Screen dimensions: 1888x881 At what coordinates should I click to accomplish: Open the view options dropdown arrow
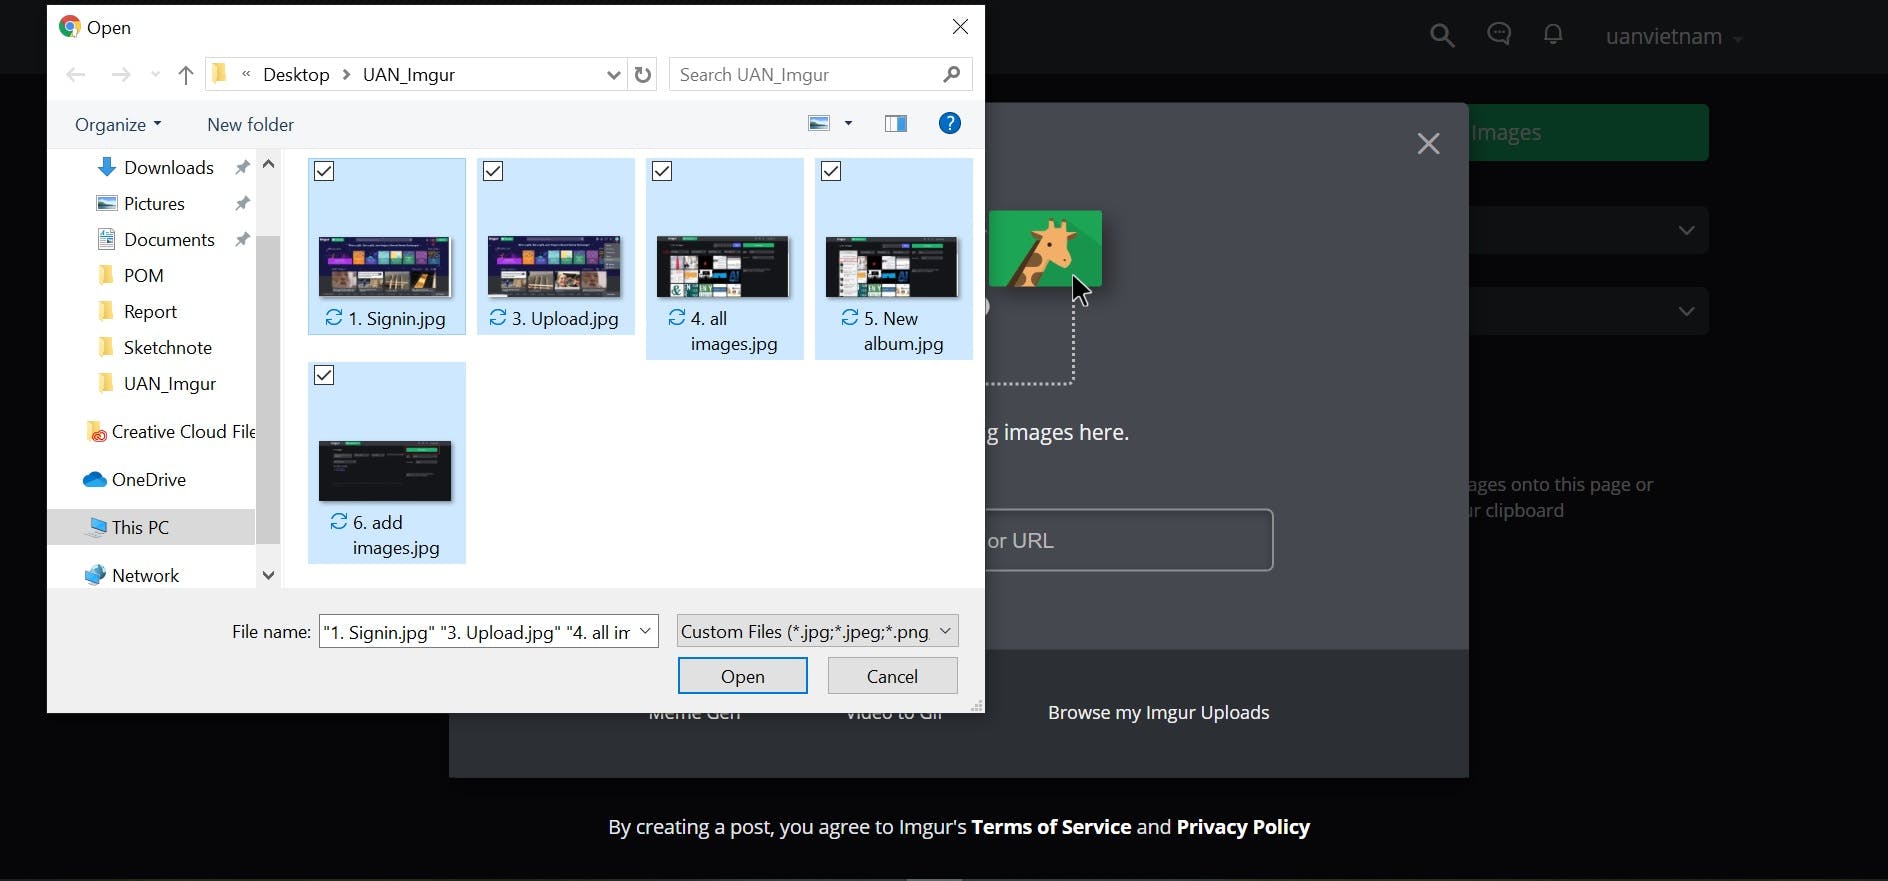849,124
